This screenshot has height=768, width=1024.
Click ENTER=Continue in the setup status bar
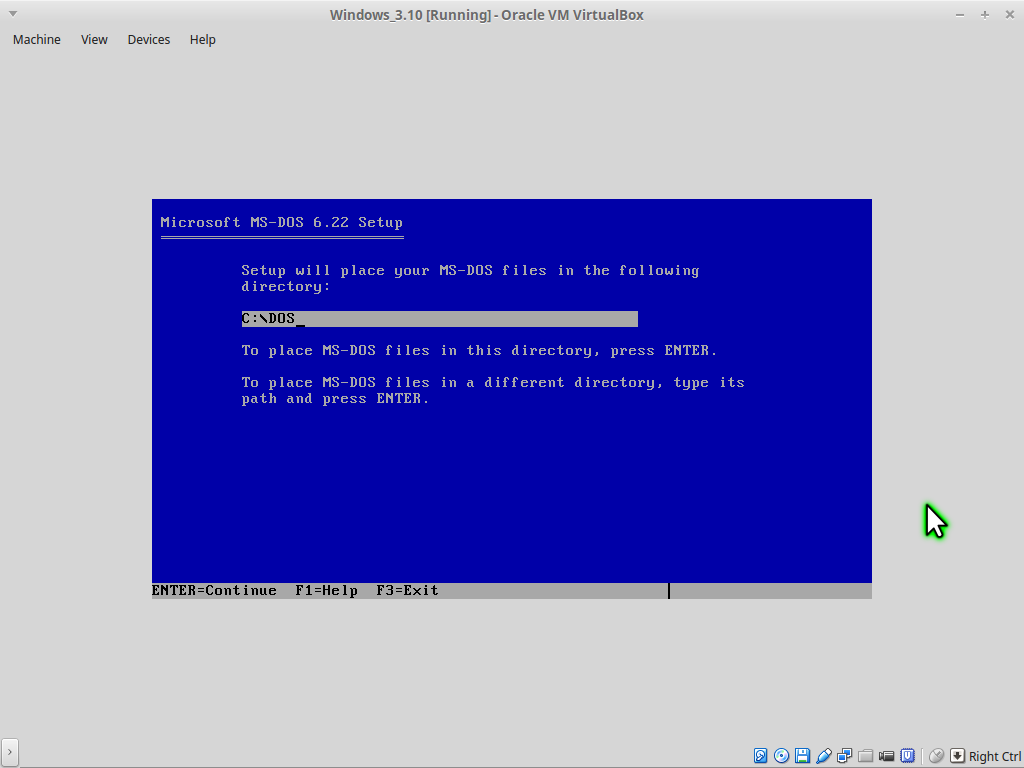214,591
